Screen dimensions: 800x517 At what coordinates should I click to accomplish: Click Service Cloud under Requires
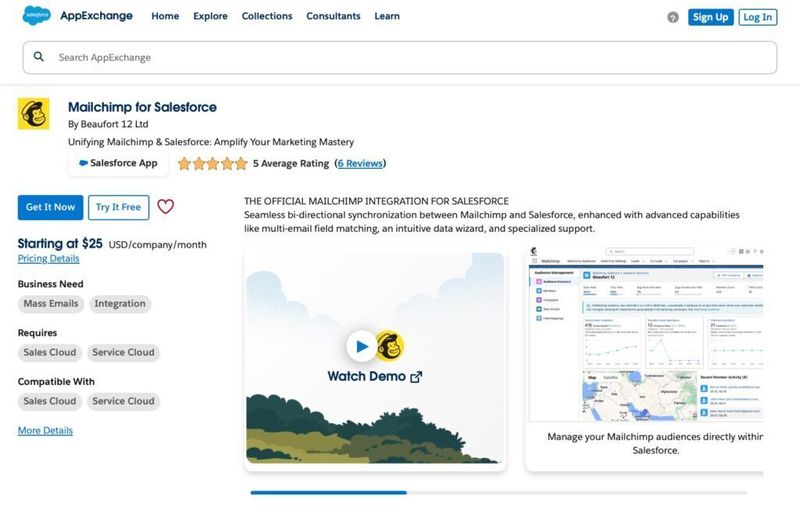(123, 352)
